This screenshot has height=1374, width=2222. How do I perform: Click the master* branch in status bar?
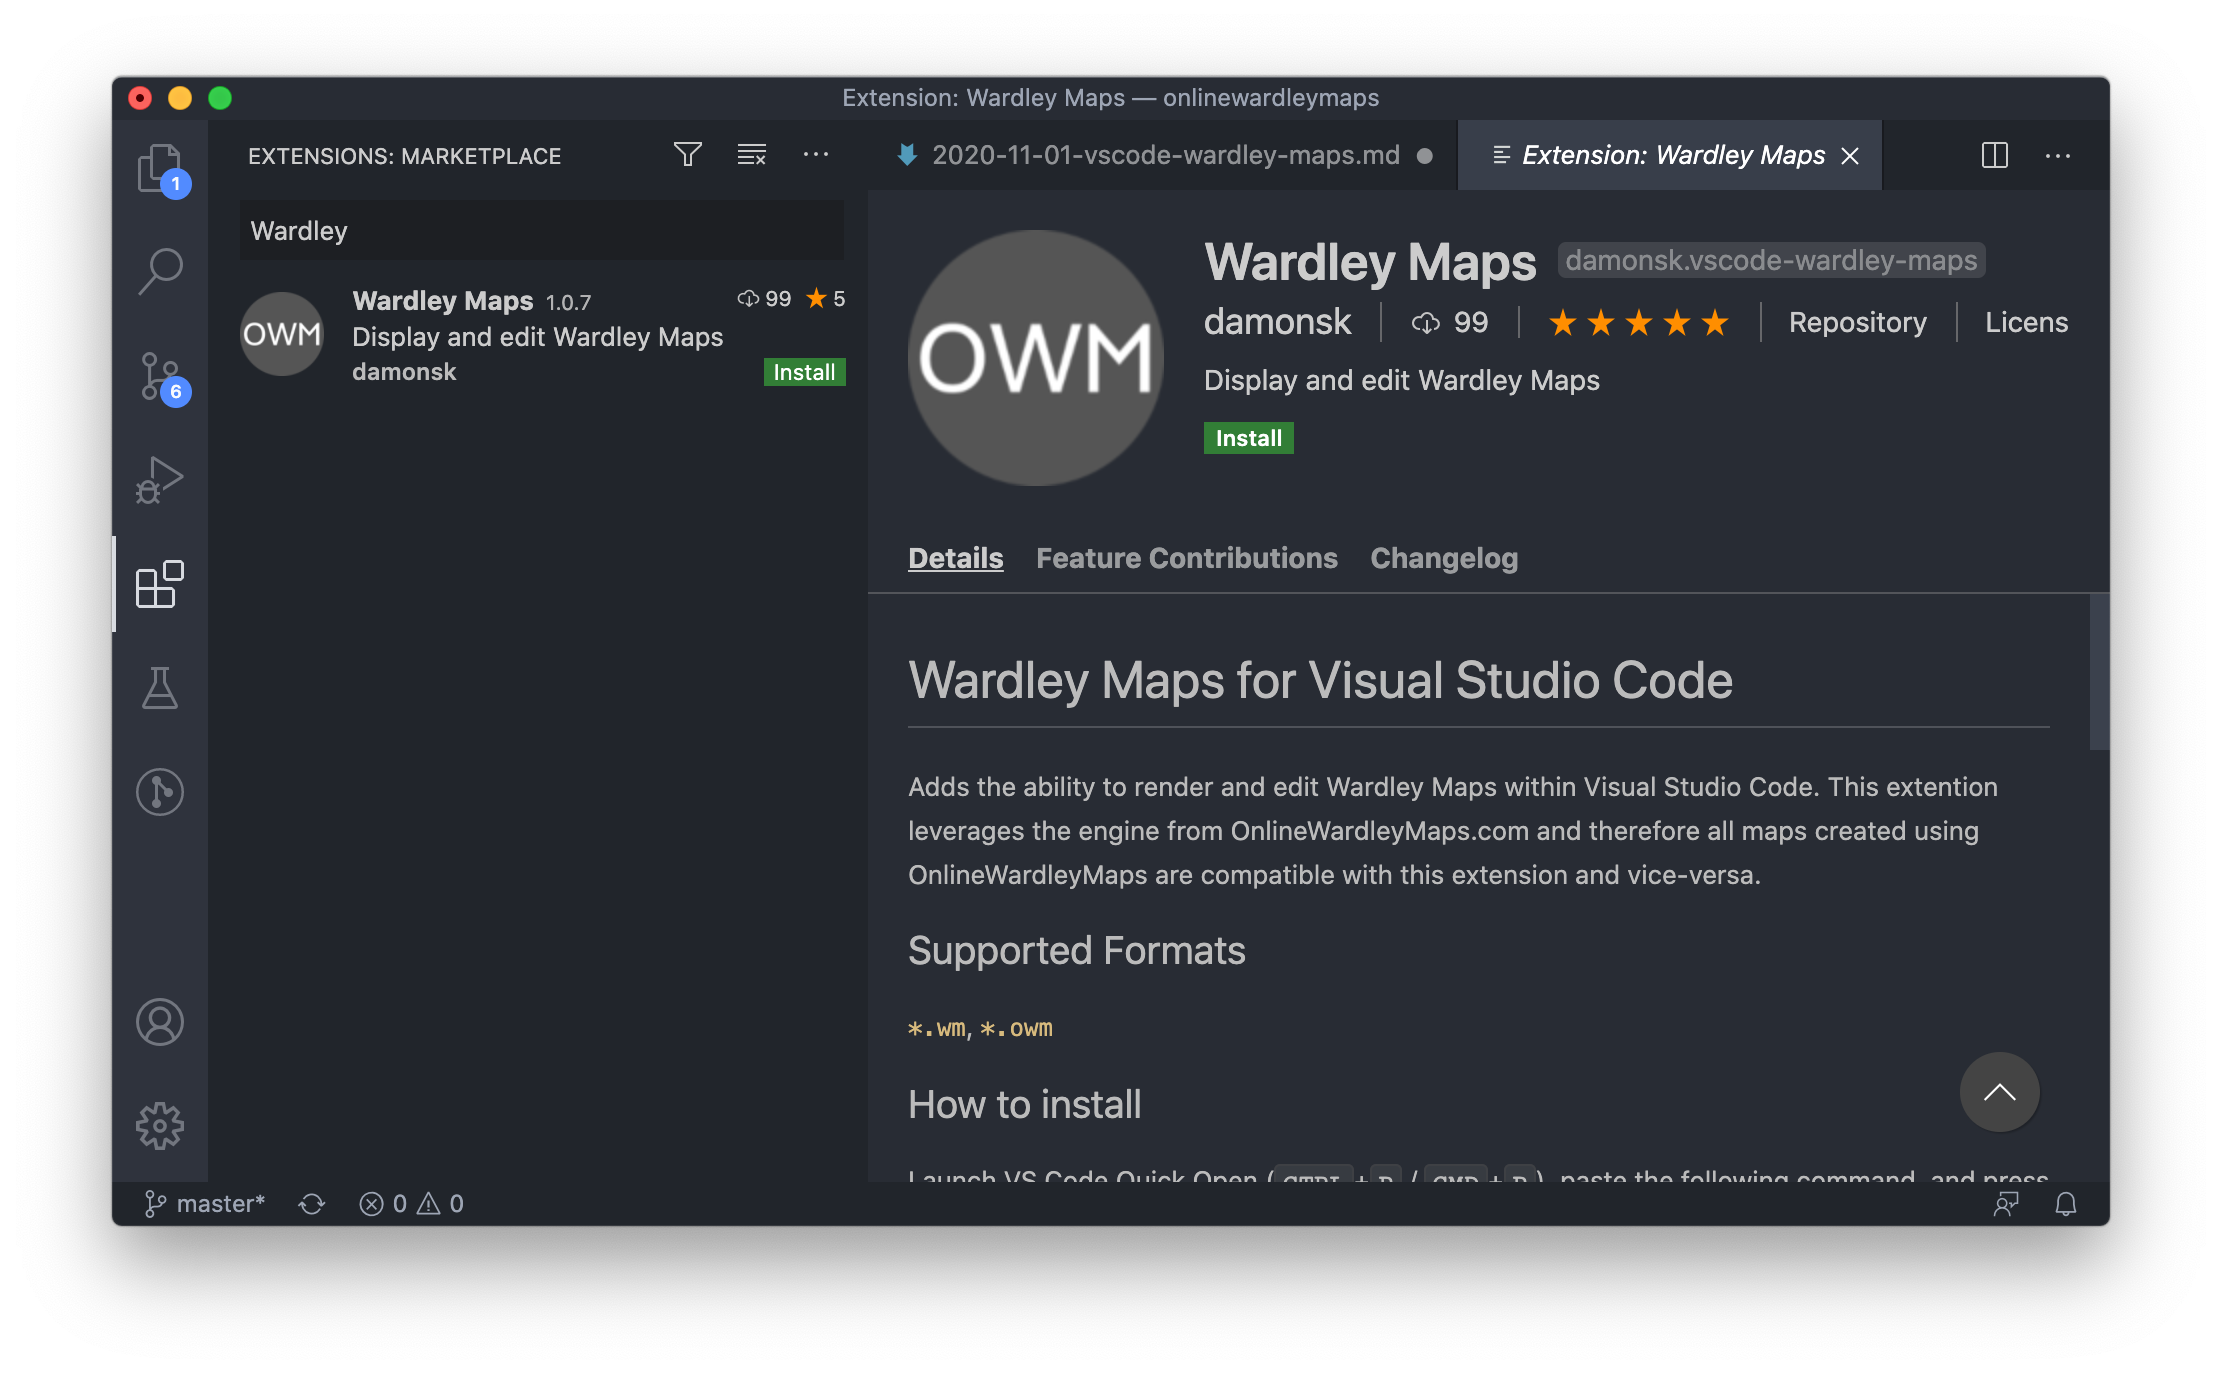coord(205,1203)
